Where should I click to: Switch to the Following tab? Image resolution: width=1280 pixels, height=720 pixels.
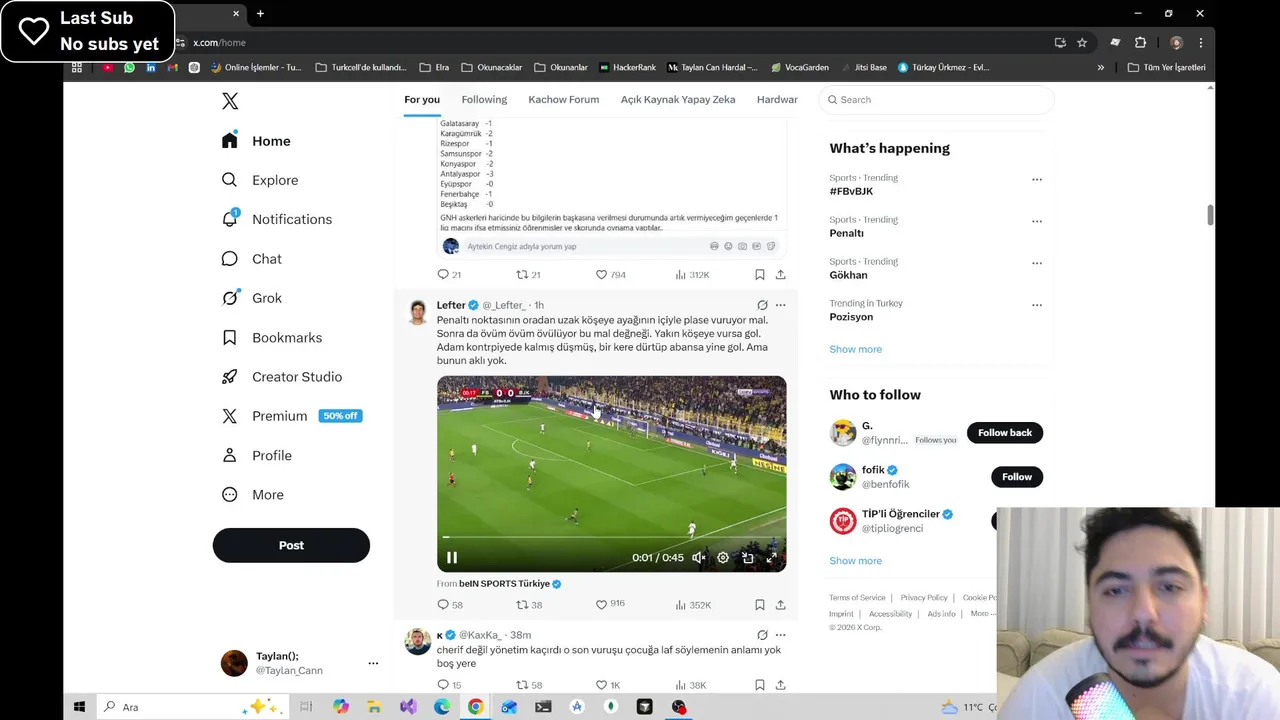(484, 100)
